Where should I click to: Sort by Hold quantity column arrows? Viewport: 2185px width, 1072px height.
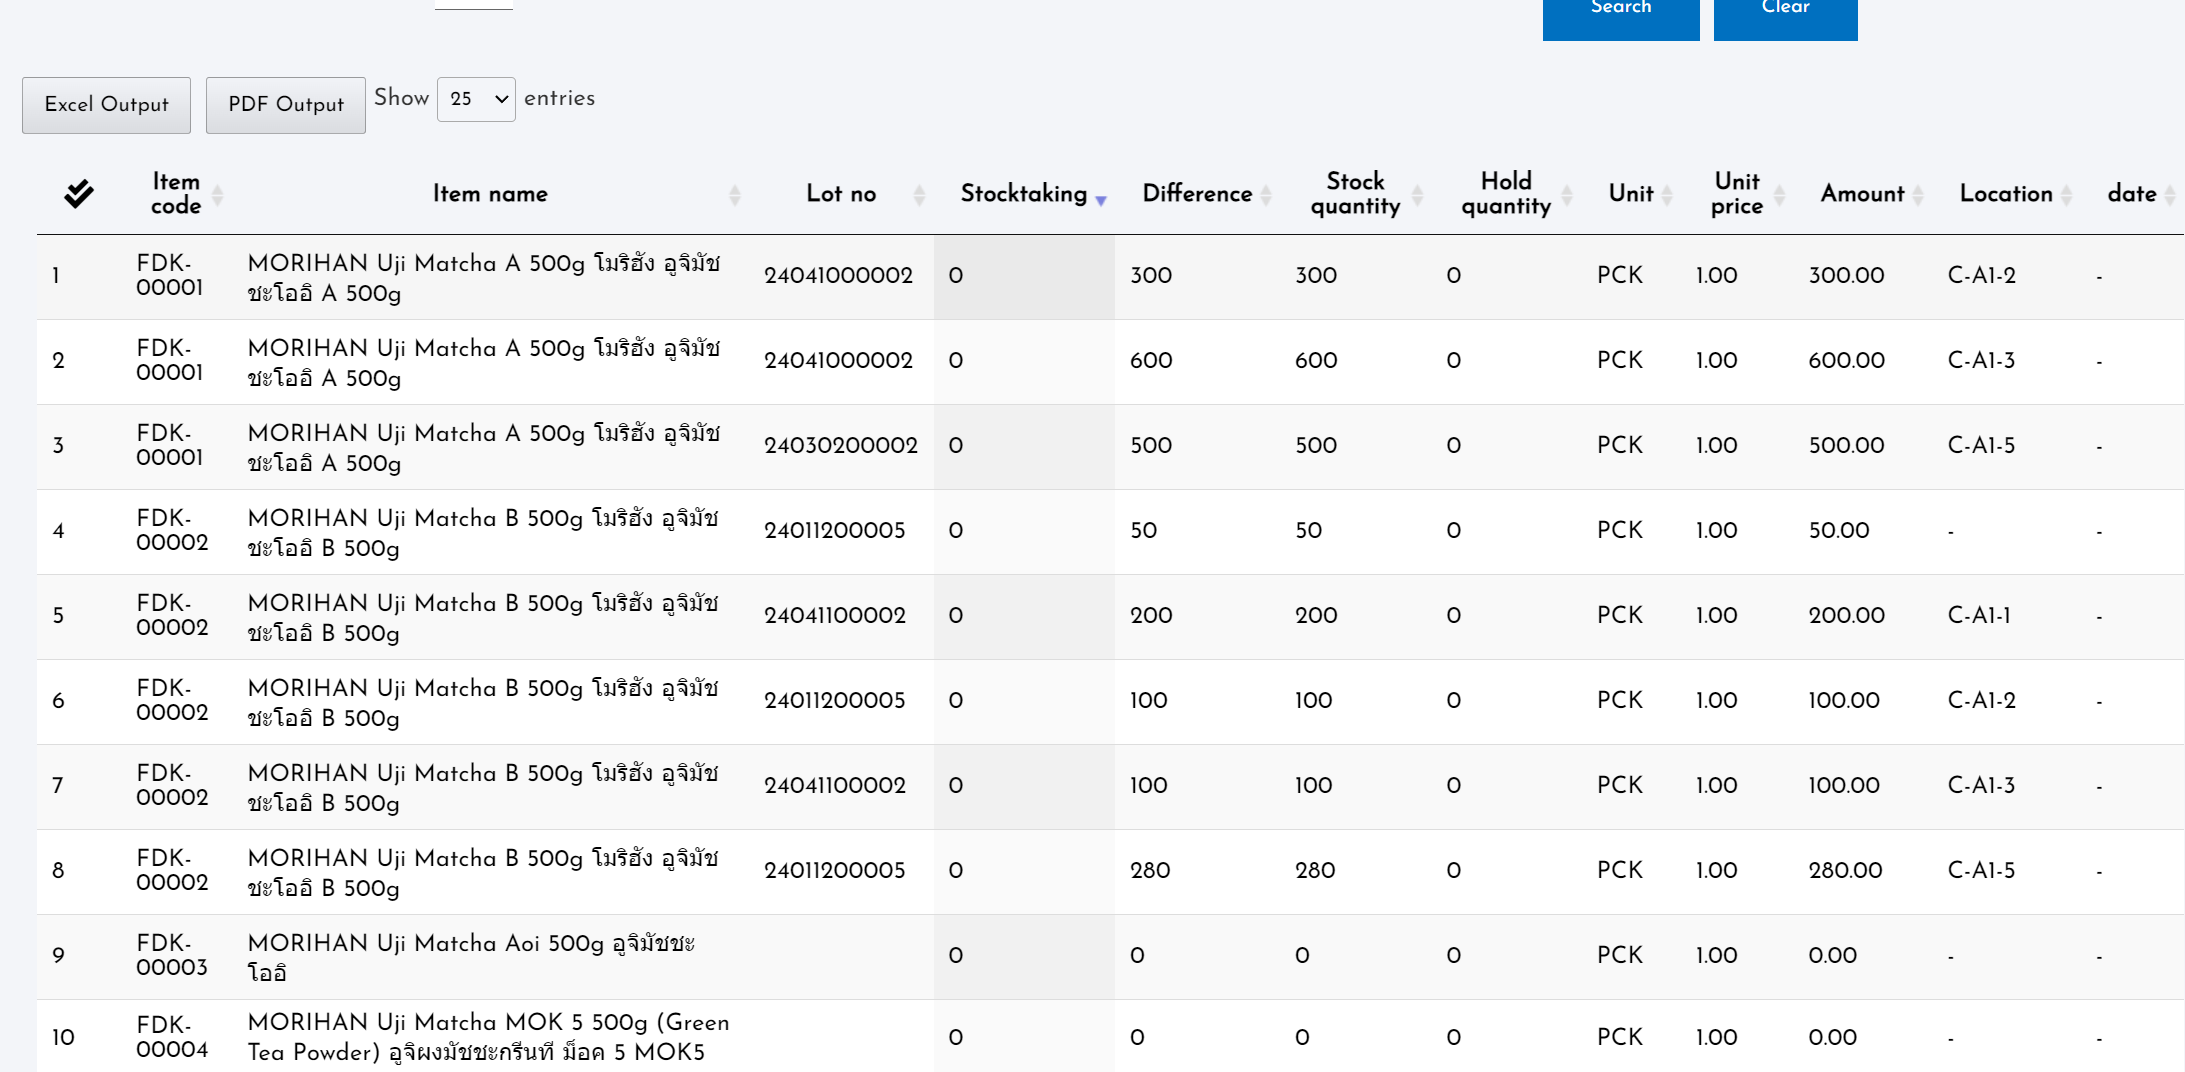pyautogui.click(x=1567, y=195)
